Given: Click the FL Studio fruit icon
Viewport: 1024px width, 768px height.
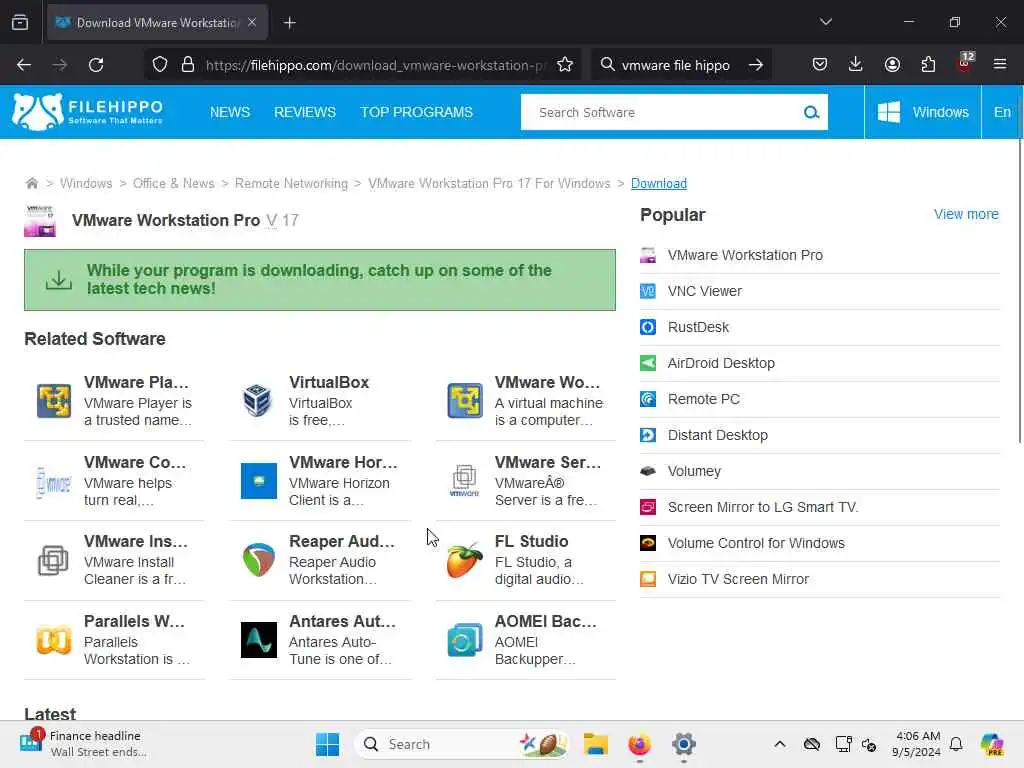Looking at the screenshot, I should click(x=464, y=560).
